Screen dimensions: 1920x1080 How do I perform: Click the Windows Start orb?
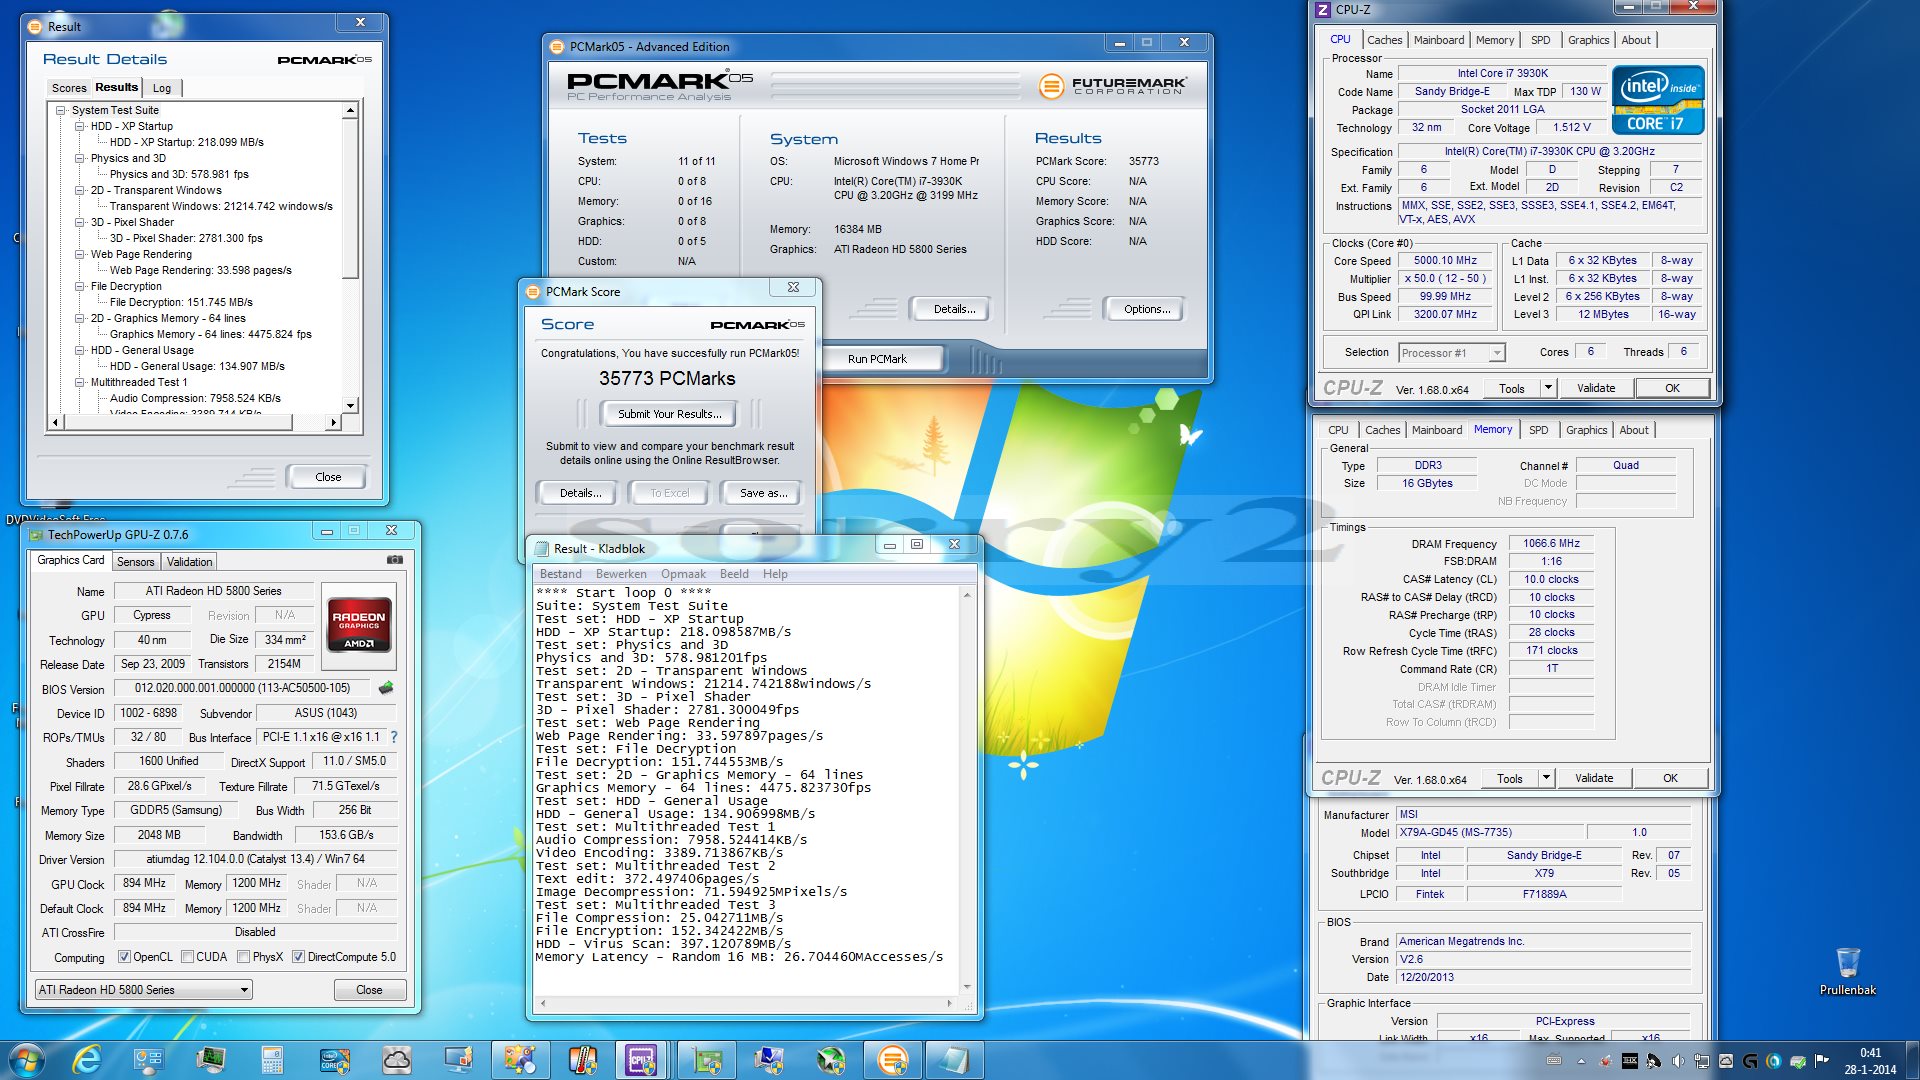27,1060
